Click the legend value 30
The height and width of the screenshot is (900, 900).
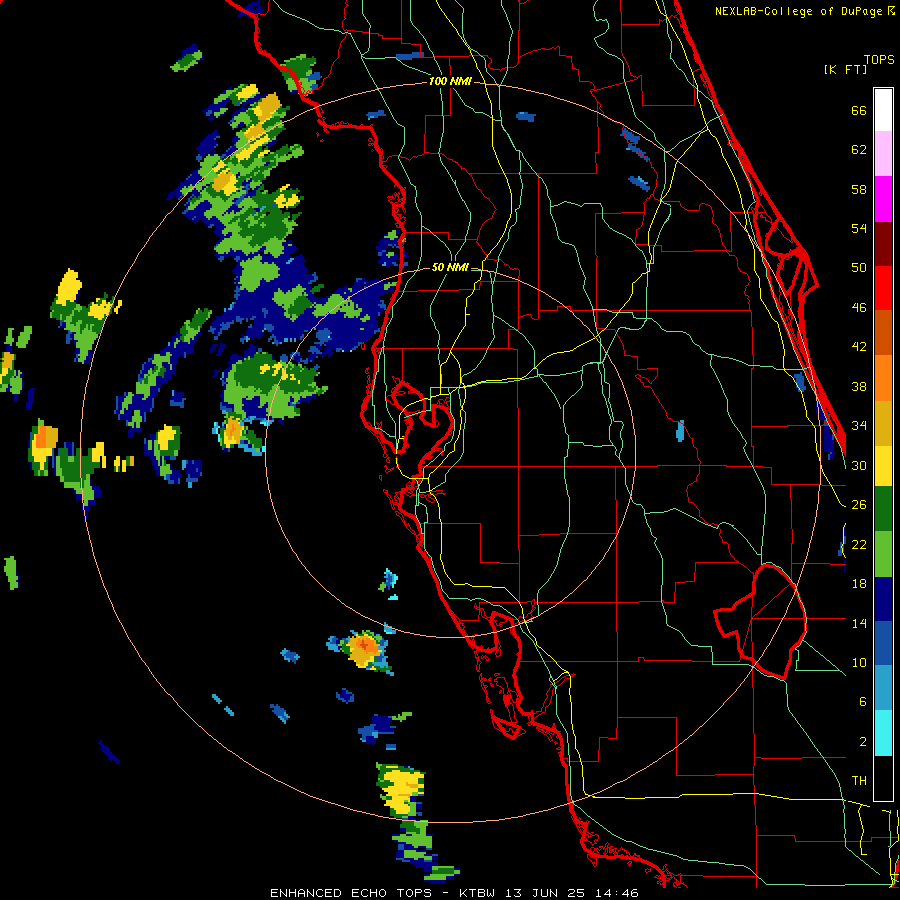point(859,465)
